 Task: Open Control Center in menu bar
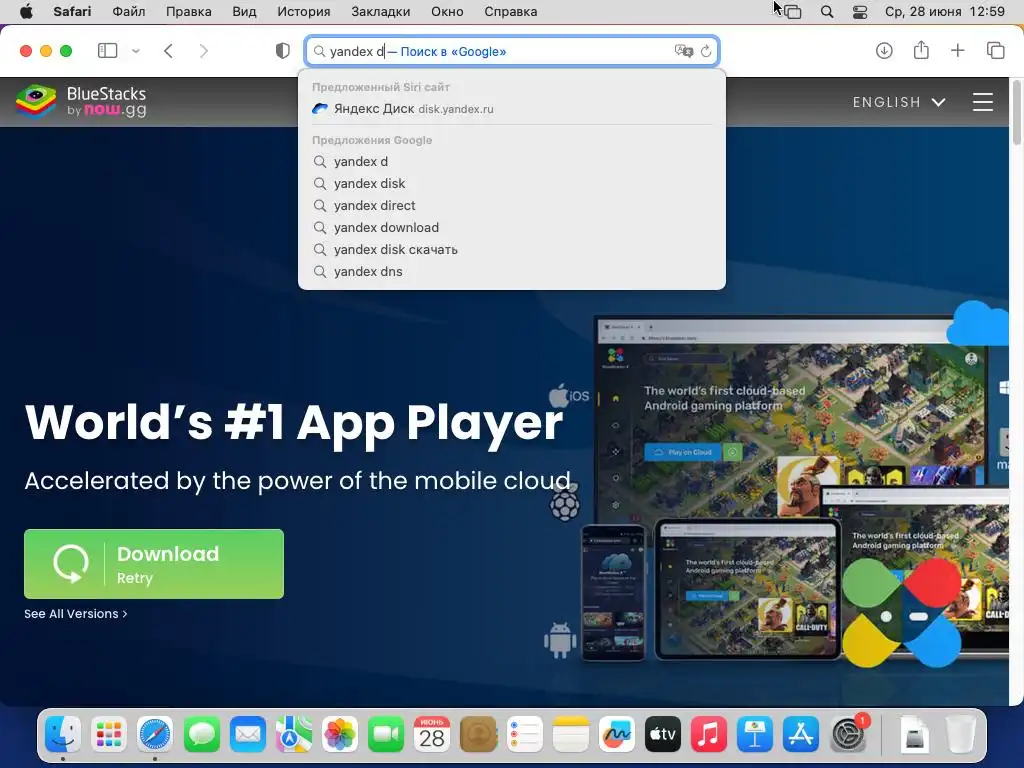(860, 12)
